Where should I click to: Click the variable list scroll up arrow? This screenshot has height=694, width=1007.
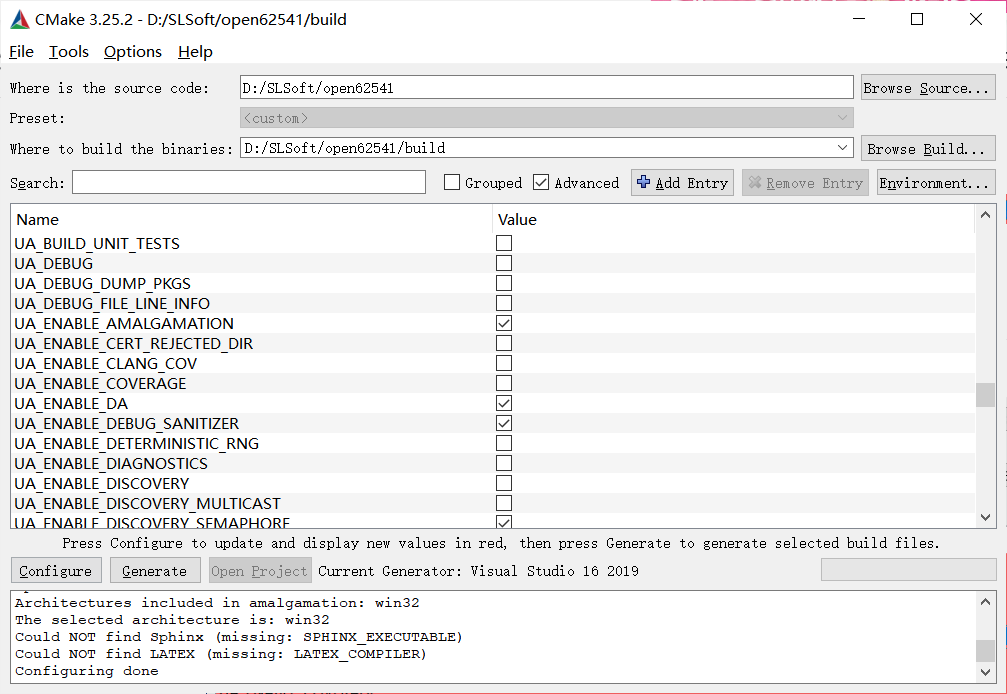click(x=985, y=216)
